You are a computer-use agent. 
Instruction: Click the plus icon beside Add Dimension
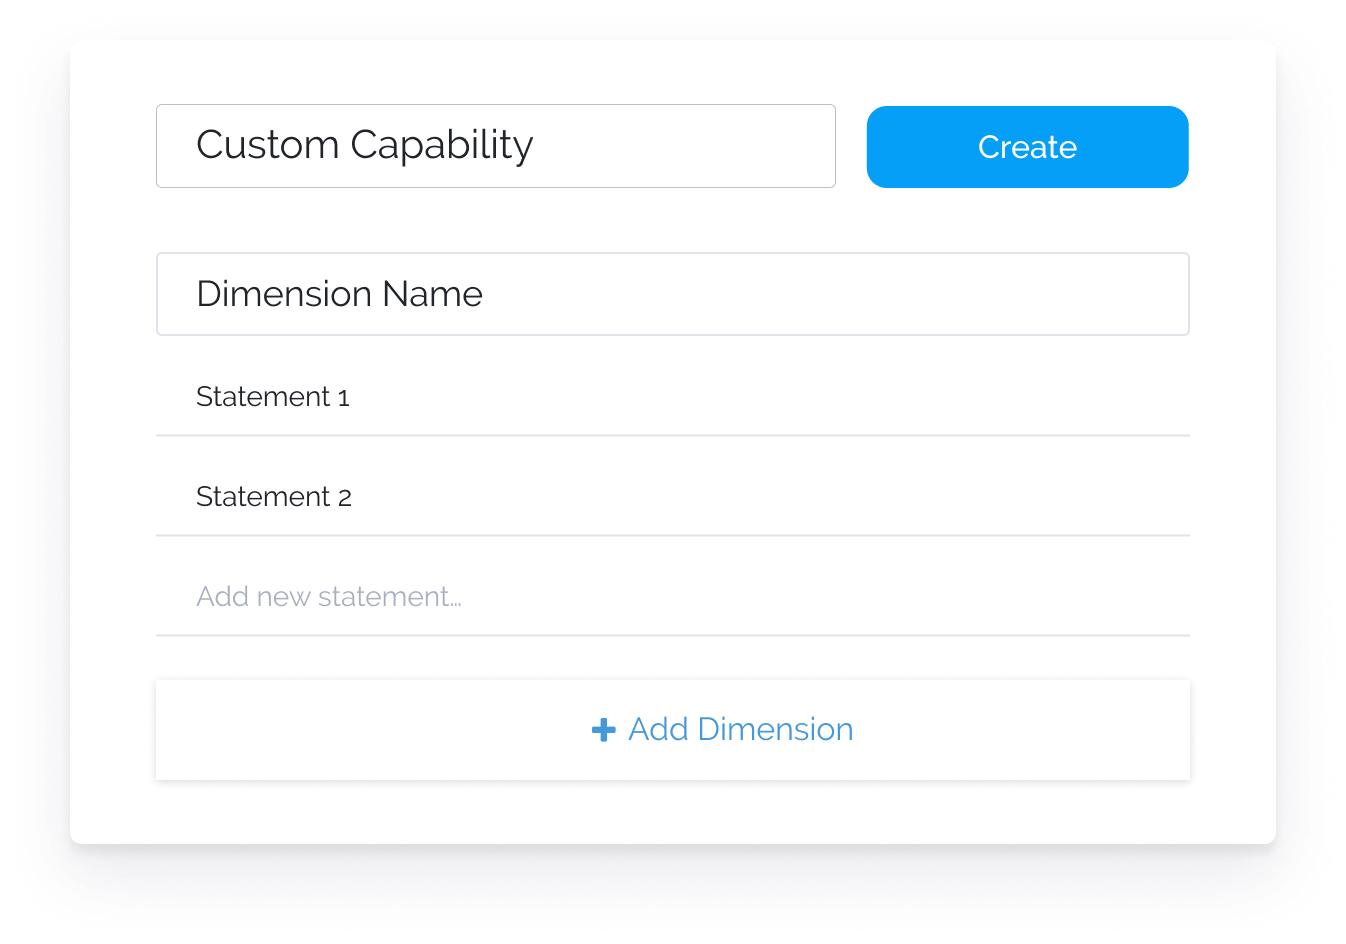coord(604,729)
